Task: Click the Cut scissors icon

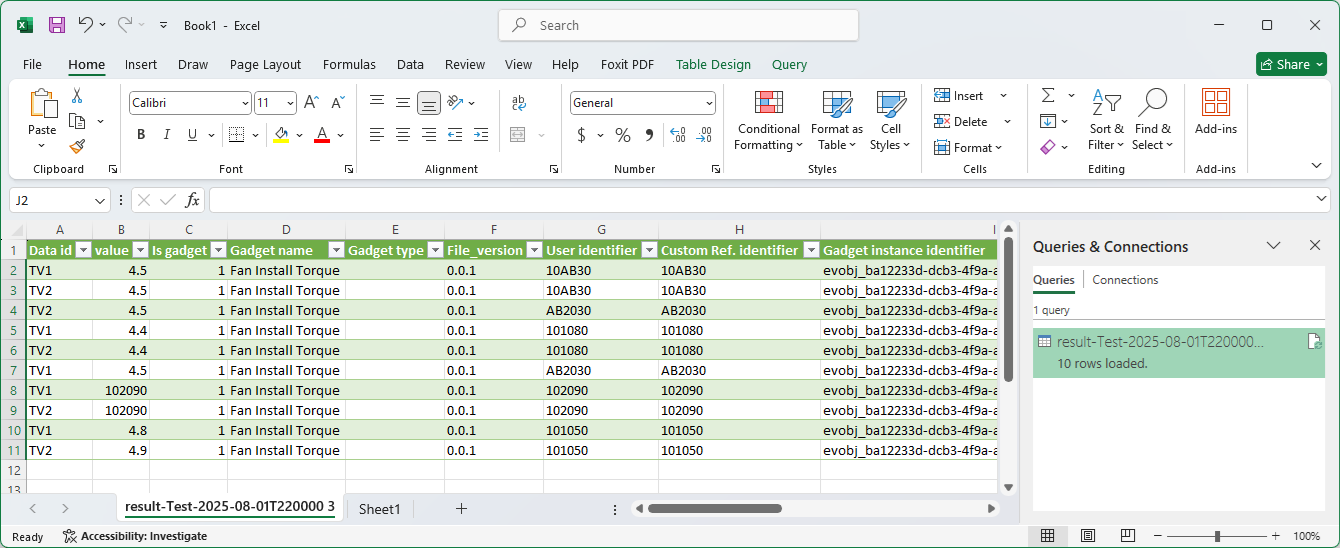Action: point(77,96)
